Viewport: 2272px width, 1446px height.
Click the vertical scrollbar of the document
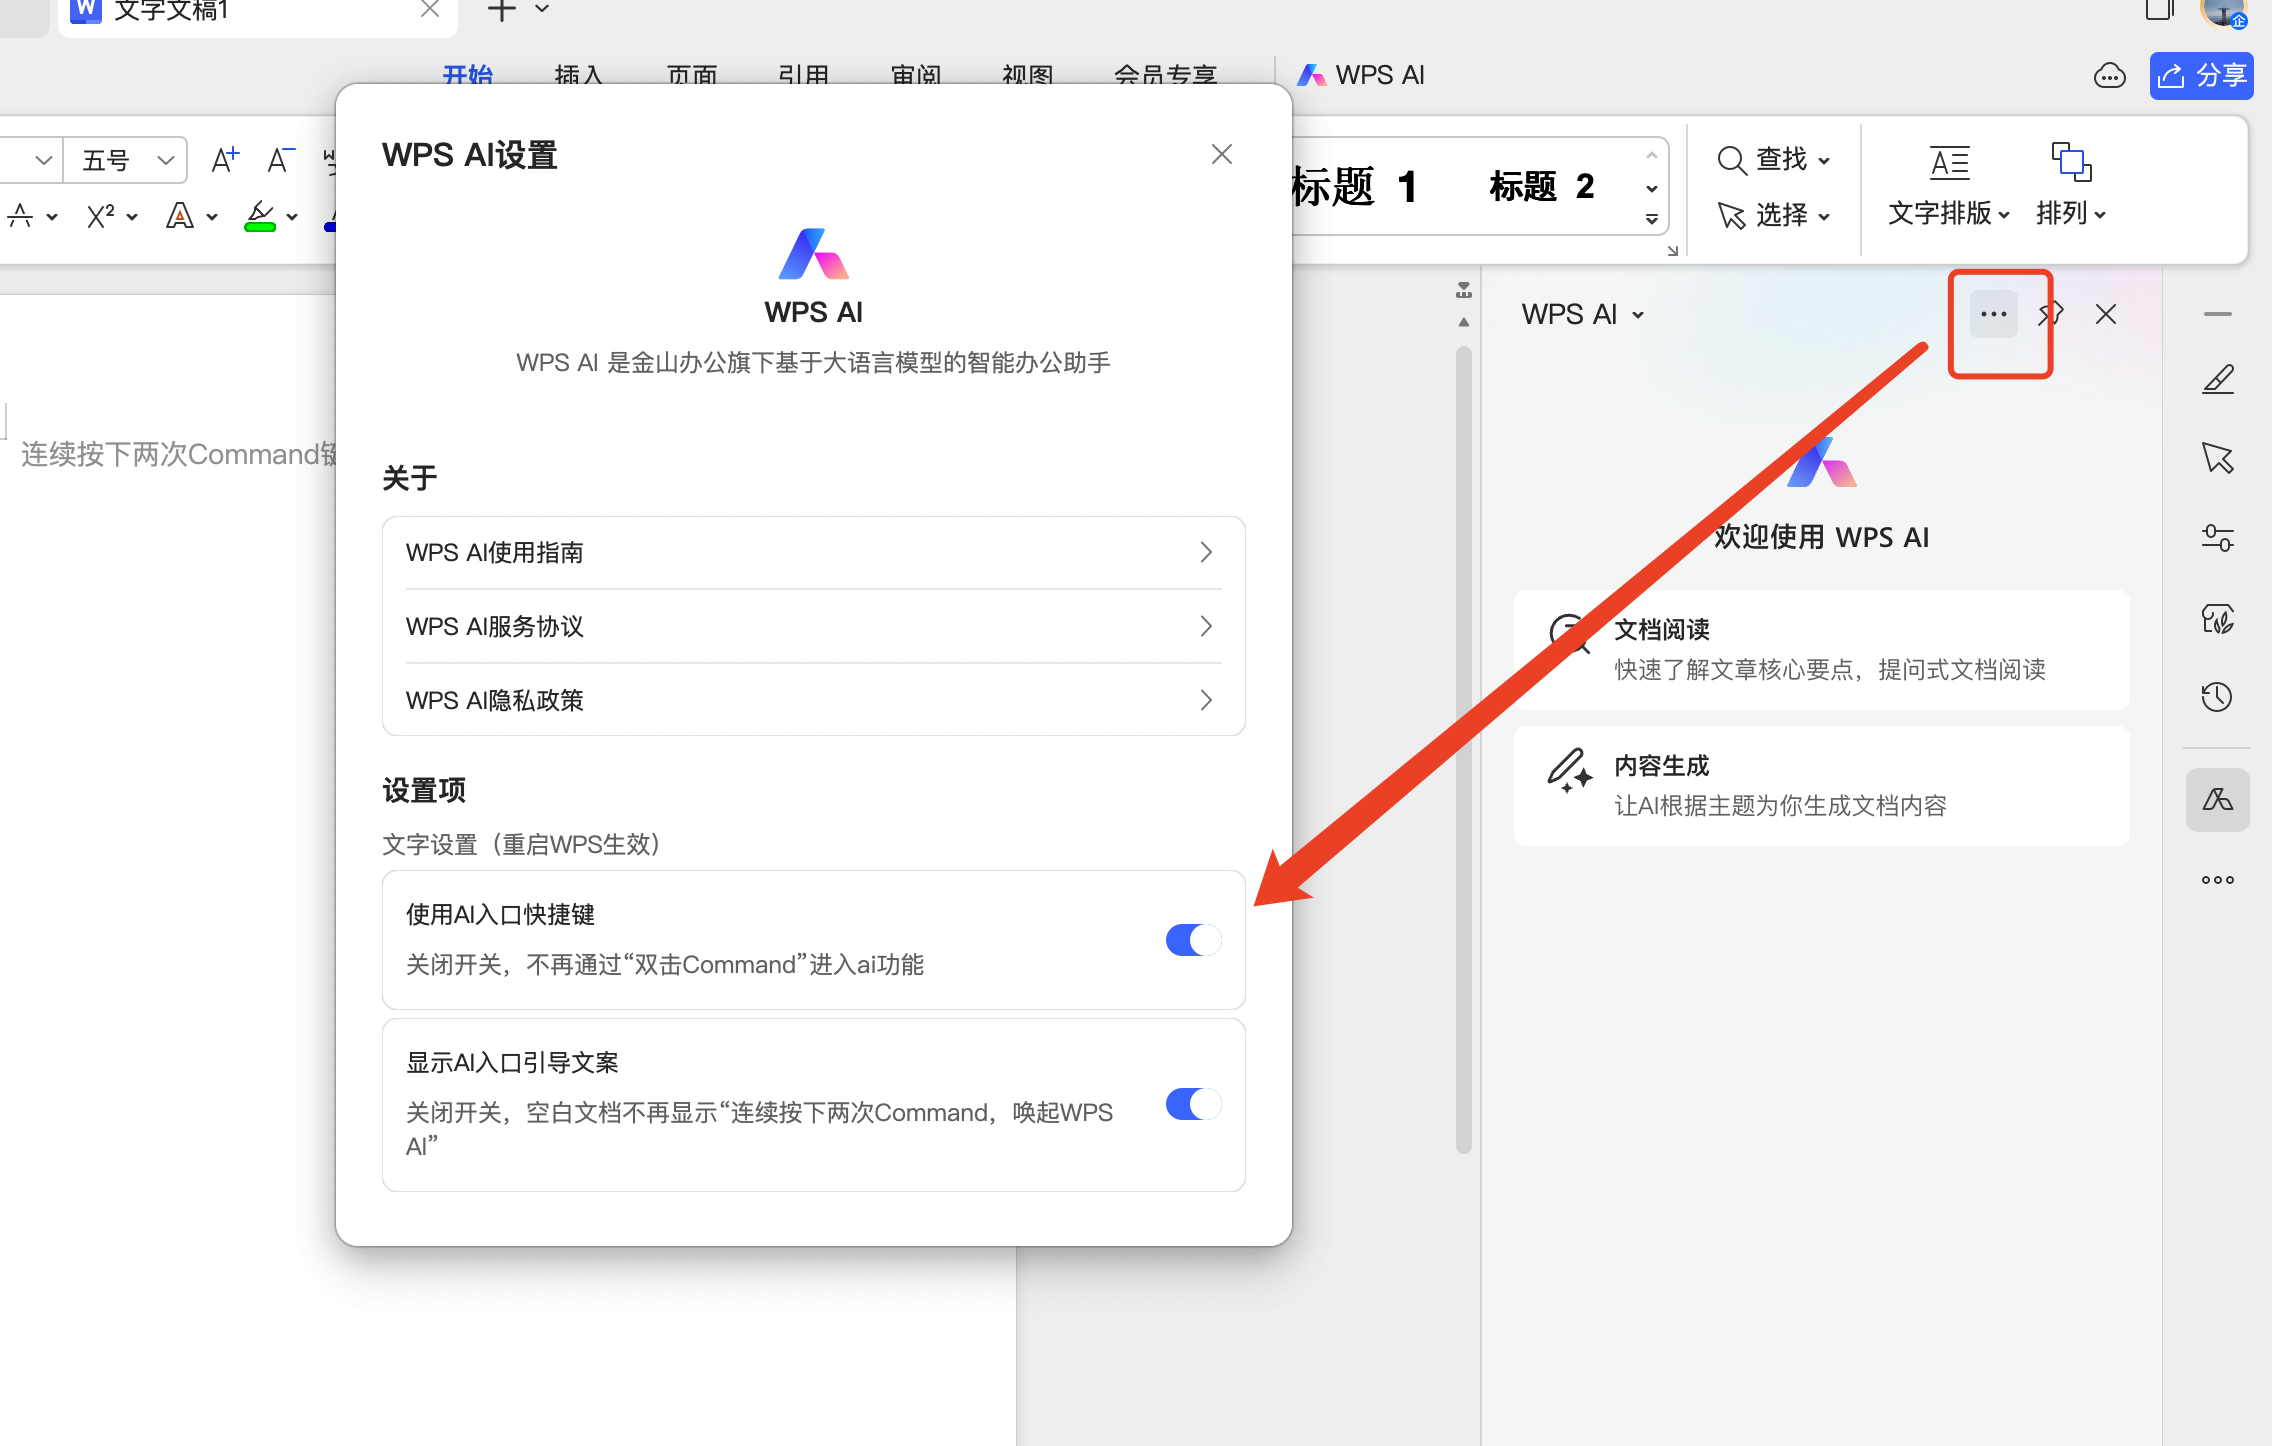pyautogui.click(x=1463, y=750)
